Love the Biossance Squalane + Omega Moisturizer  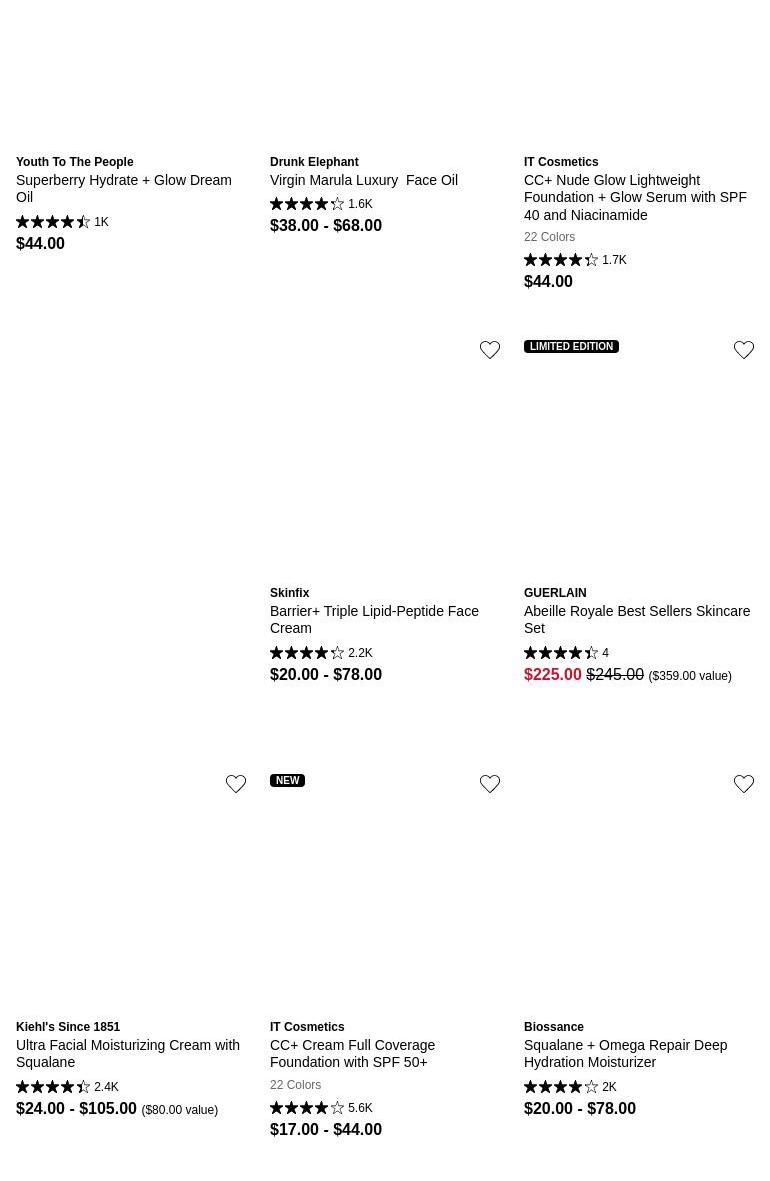[744, 784]
